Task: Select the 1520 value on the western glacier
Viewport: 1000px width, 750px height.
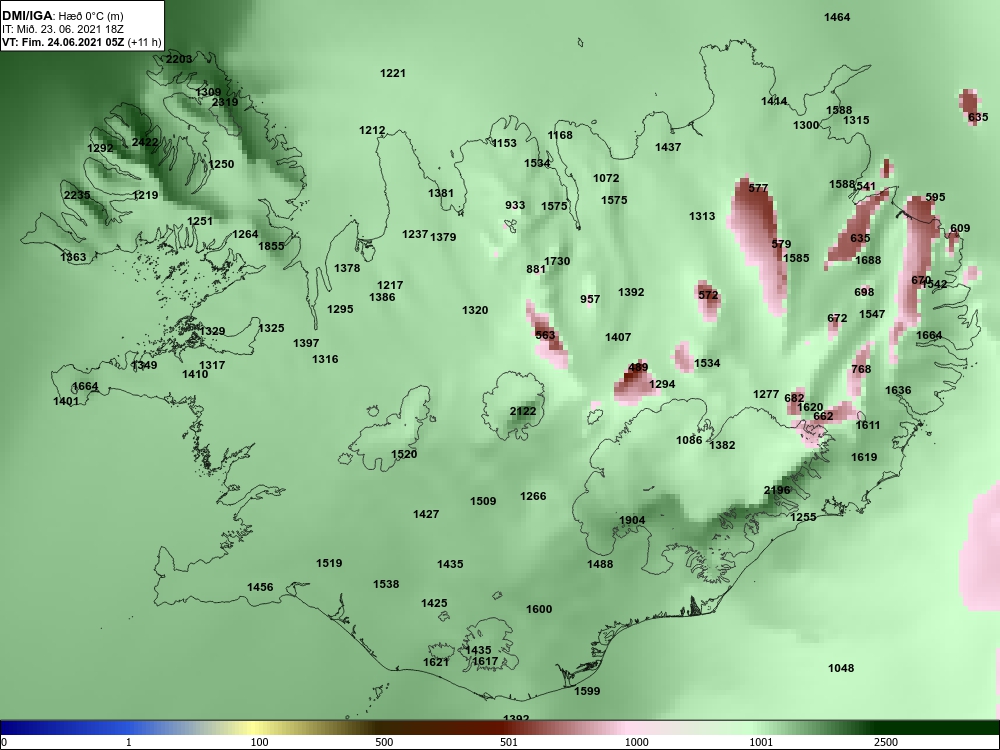Action: (x=404, y=455)
